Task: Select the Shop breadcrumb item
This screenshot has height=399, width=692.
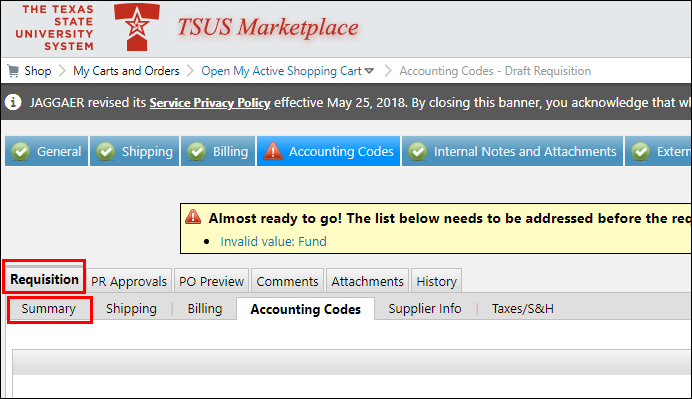Action: pyautogui.click(x=38, y=71)
